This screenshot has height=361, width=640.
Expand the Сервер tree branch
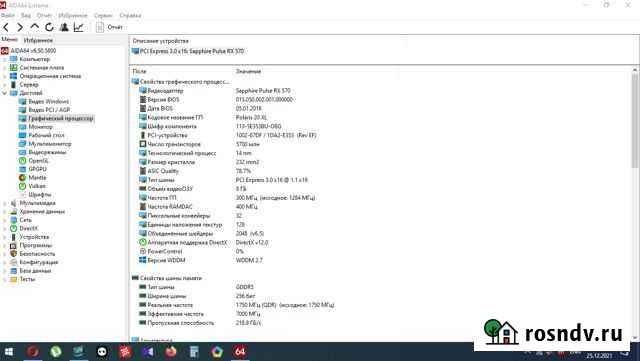4,85
